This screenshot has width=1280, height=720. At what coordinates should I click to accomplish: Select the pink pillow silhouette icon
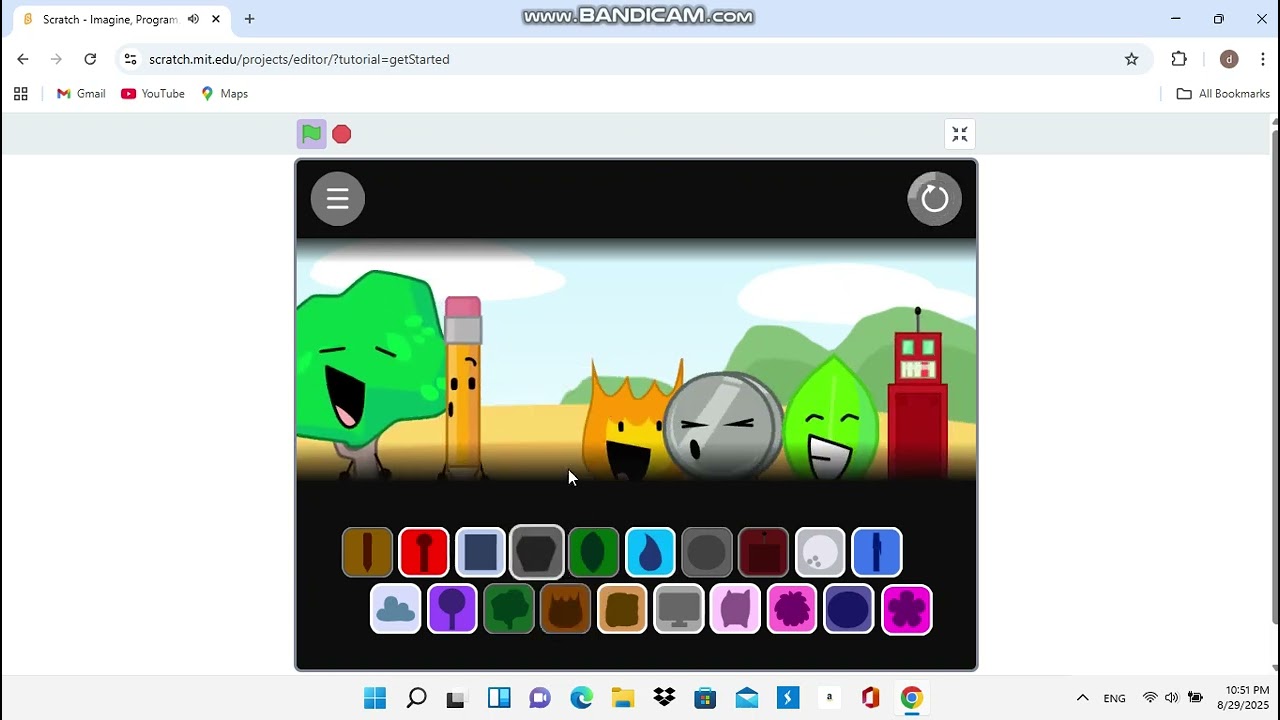[x=736, y=609]
